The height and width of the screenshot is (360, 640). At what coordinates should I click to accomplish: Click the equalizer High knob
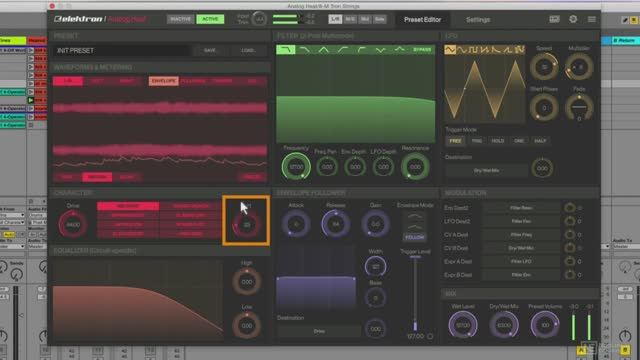tap(247, 282)
